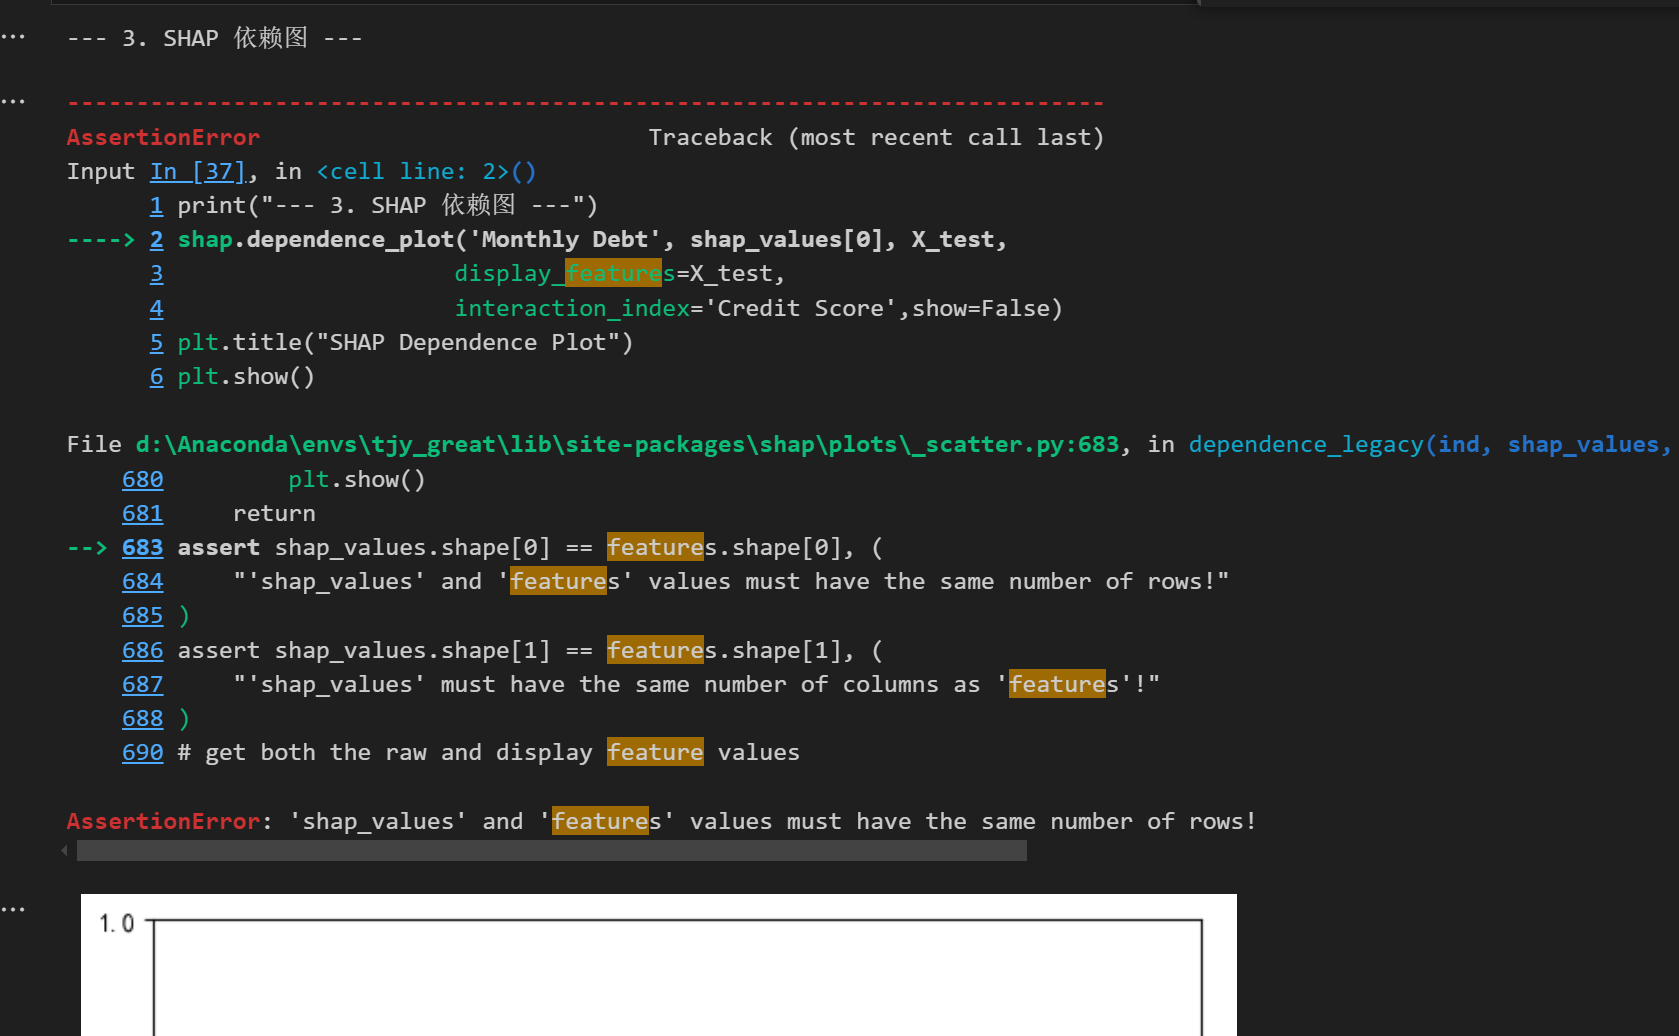The height and width of the screenshot is (1036, 1679).
Task: Click the 'dependence_legacy(ind, shap_values,' text
Action: coord(1430,445)
